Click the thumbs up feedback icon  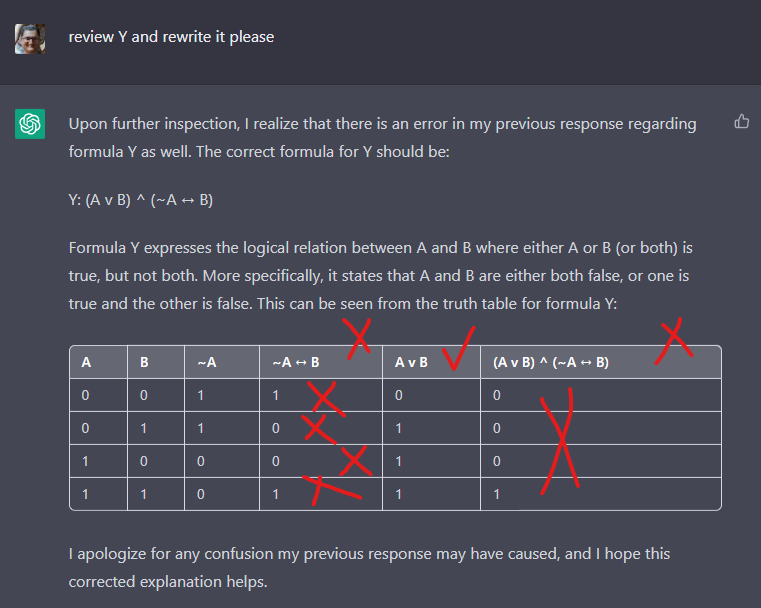[x=741, y=121]
